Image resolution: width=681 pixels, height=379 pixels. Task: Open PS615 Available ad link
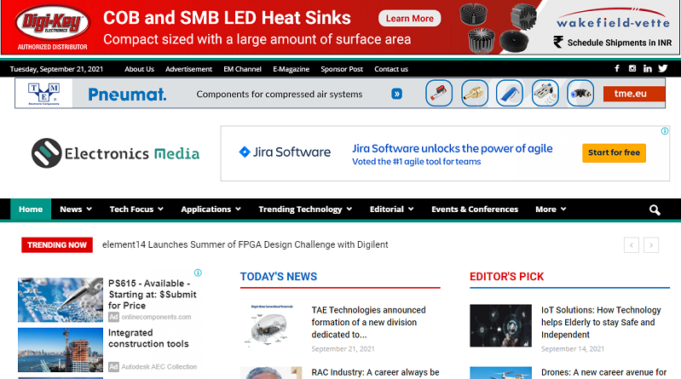(x=152, y=294)
